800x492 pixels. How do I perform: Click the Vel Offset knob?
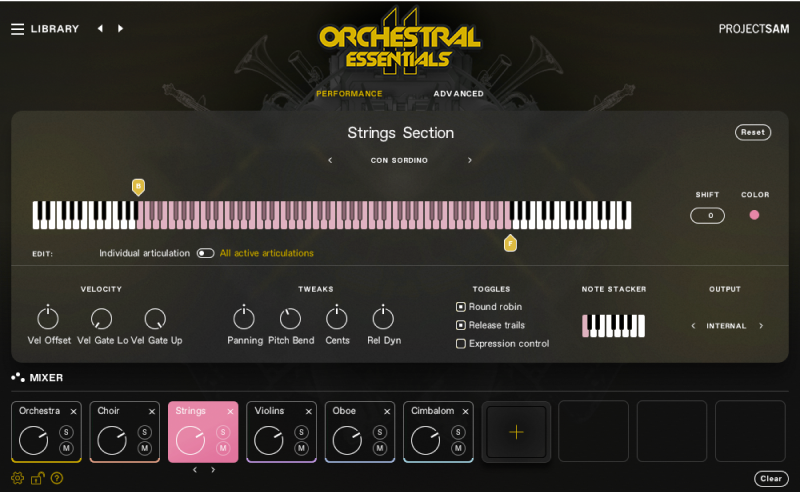(48, 318)
